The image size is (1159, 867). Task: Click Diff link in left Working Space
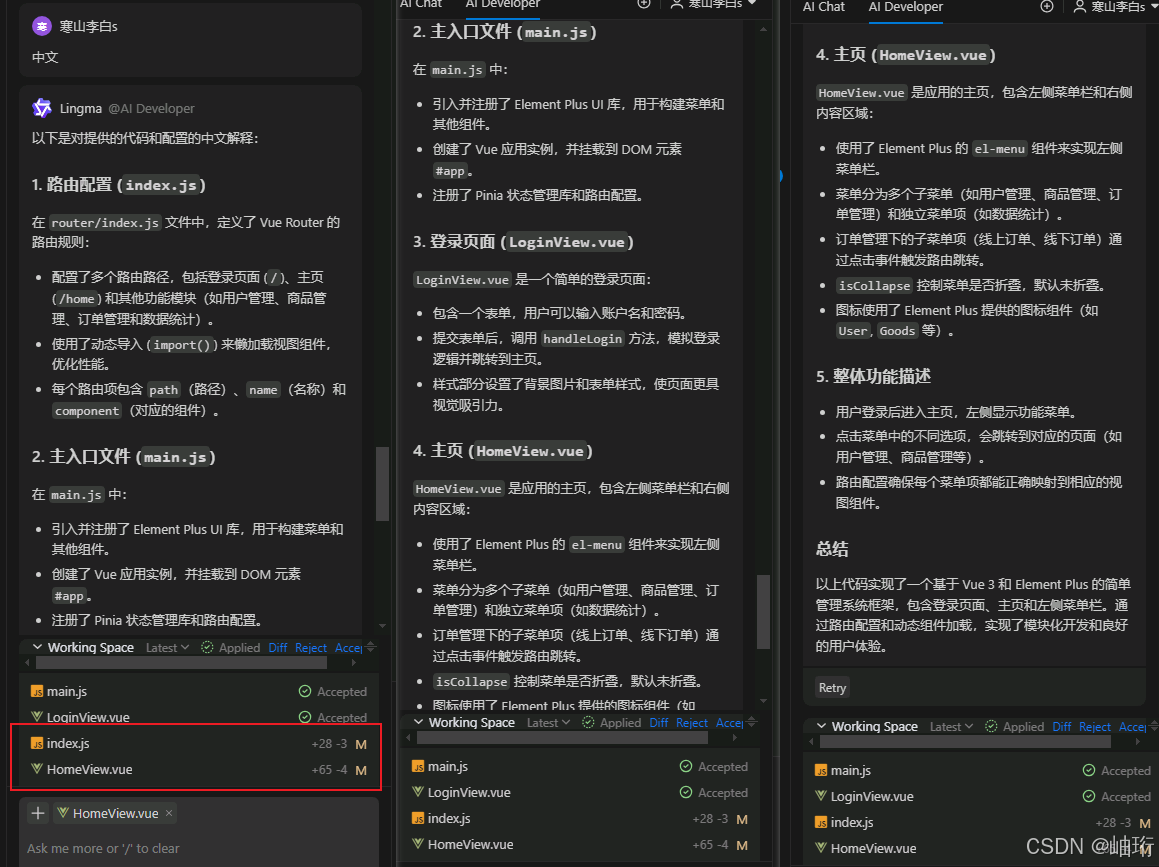(278, 647)
